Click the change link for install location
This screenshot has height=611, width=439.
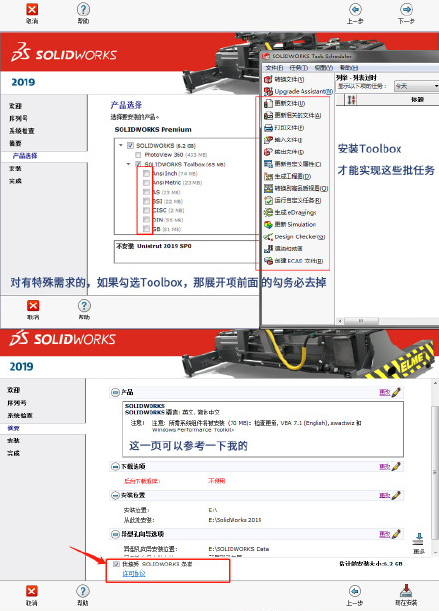pos(384,495)
